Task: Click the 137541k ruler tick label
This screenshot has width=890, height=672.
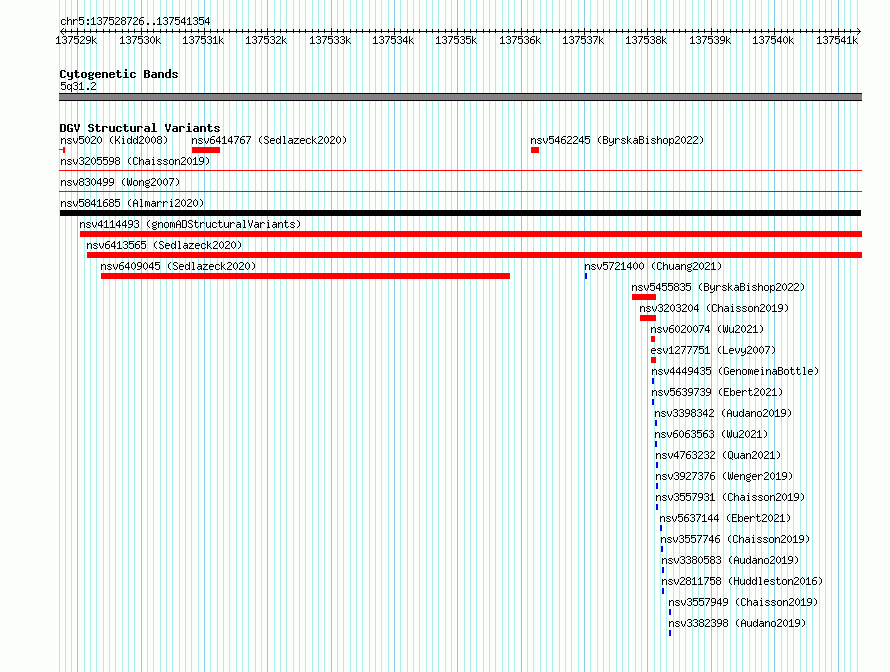Action: (x=837, y=41)
